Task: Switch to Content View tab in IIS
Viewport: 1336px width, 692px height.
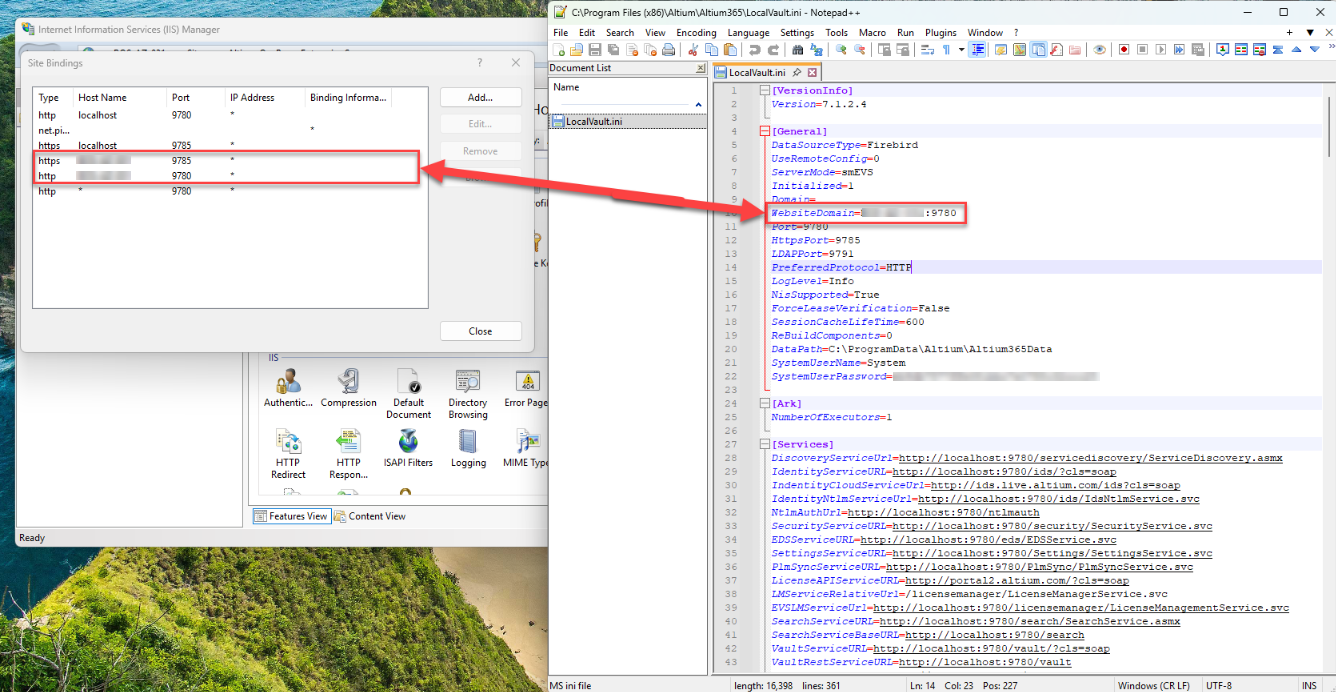Action: tap(370, 516)
